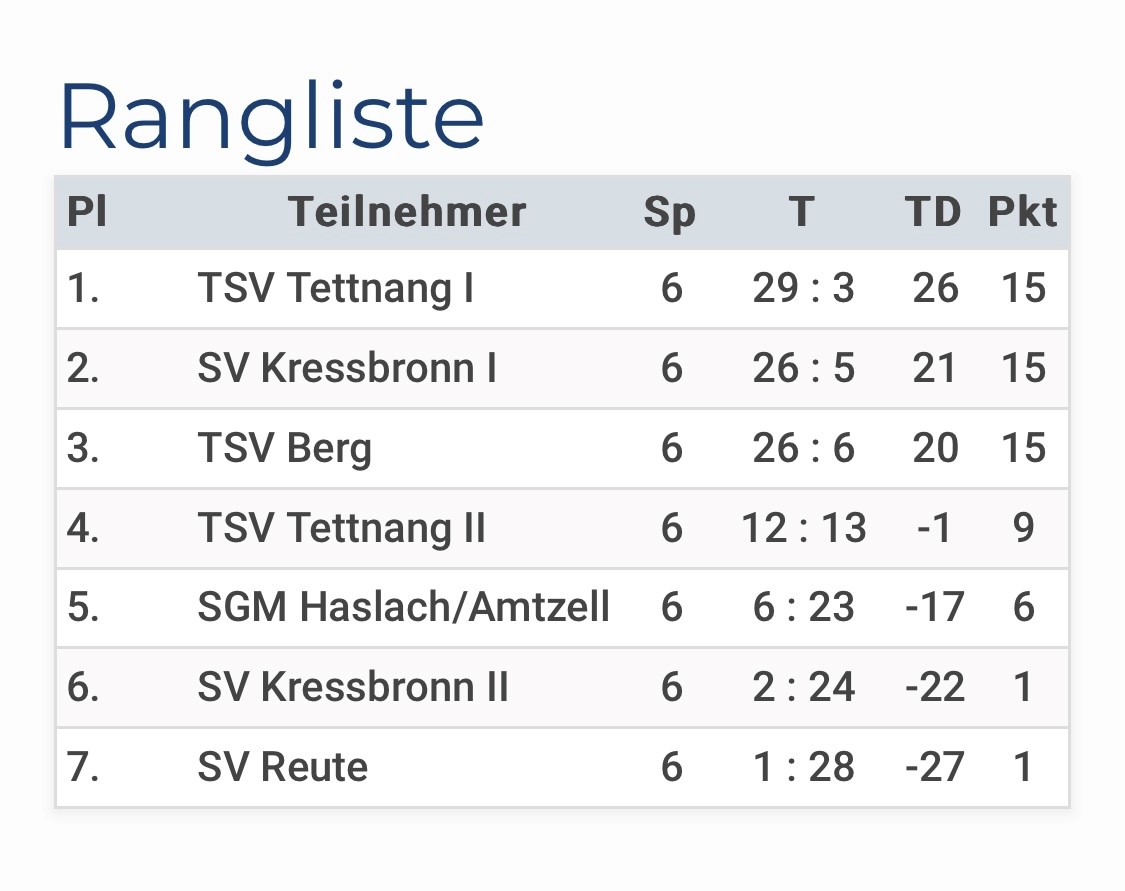Click the goal difference -27 cell

934,767
